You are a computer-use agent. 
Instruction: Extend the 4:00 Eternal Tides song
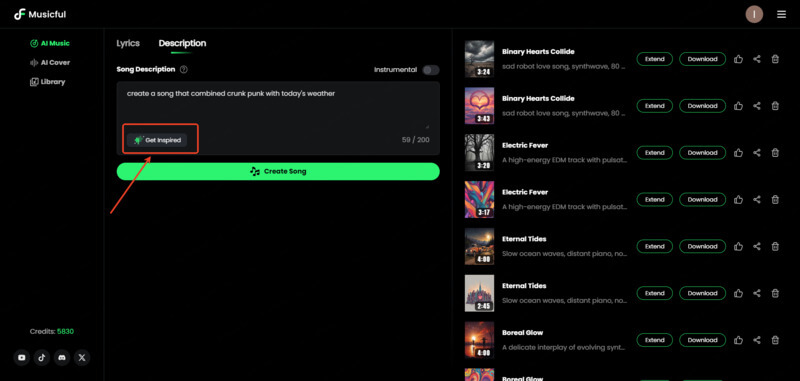[x=655, y=246]
